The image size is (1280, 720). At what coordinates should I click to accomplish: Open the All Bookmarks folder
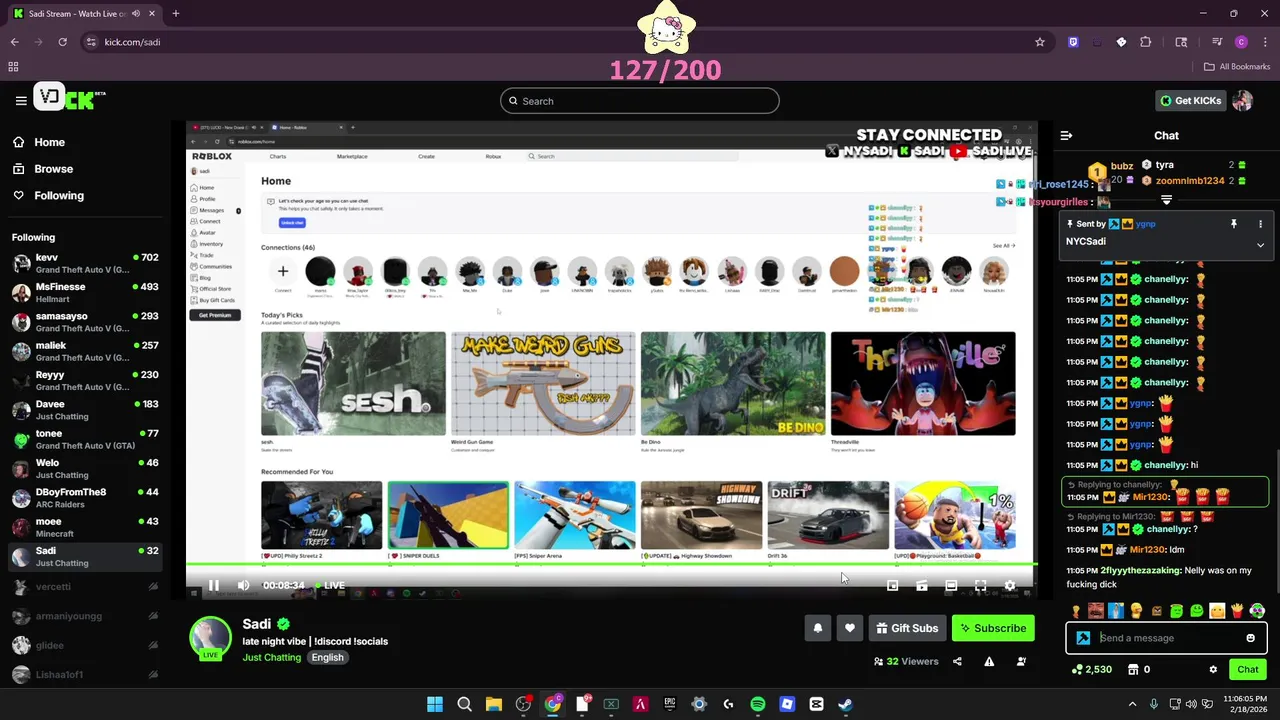pos(1237,67)
